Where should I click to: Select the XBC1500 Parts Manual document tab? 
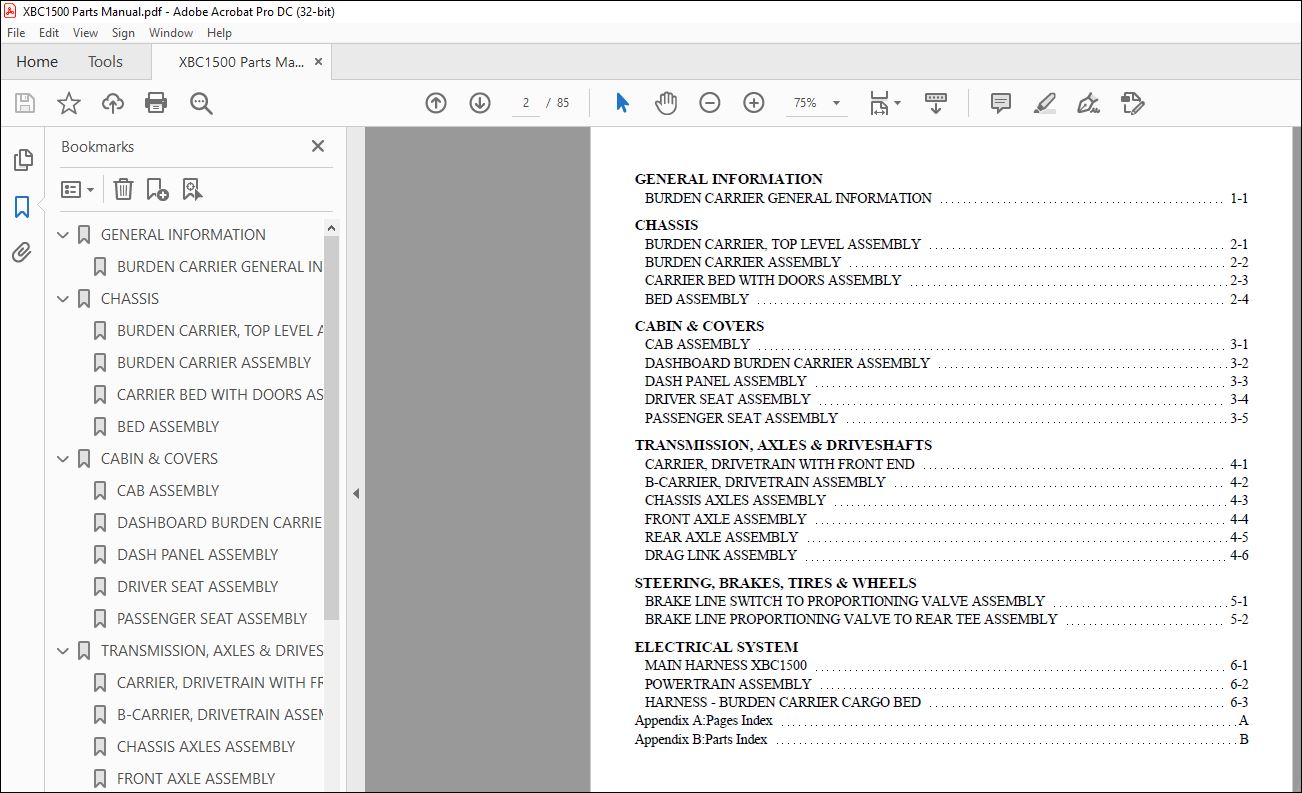(241, 62)
